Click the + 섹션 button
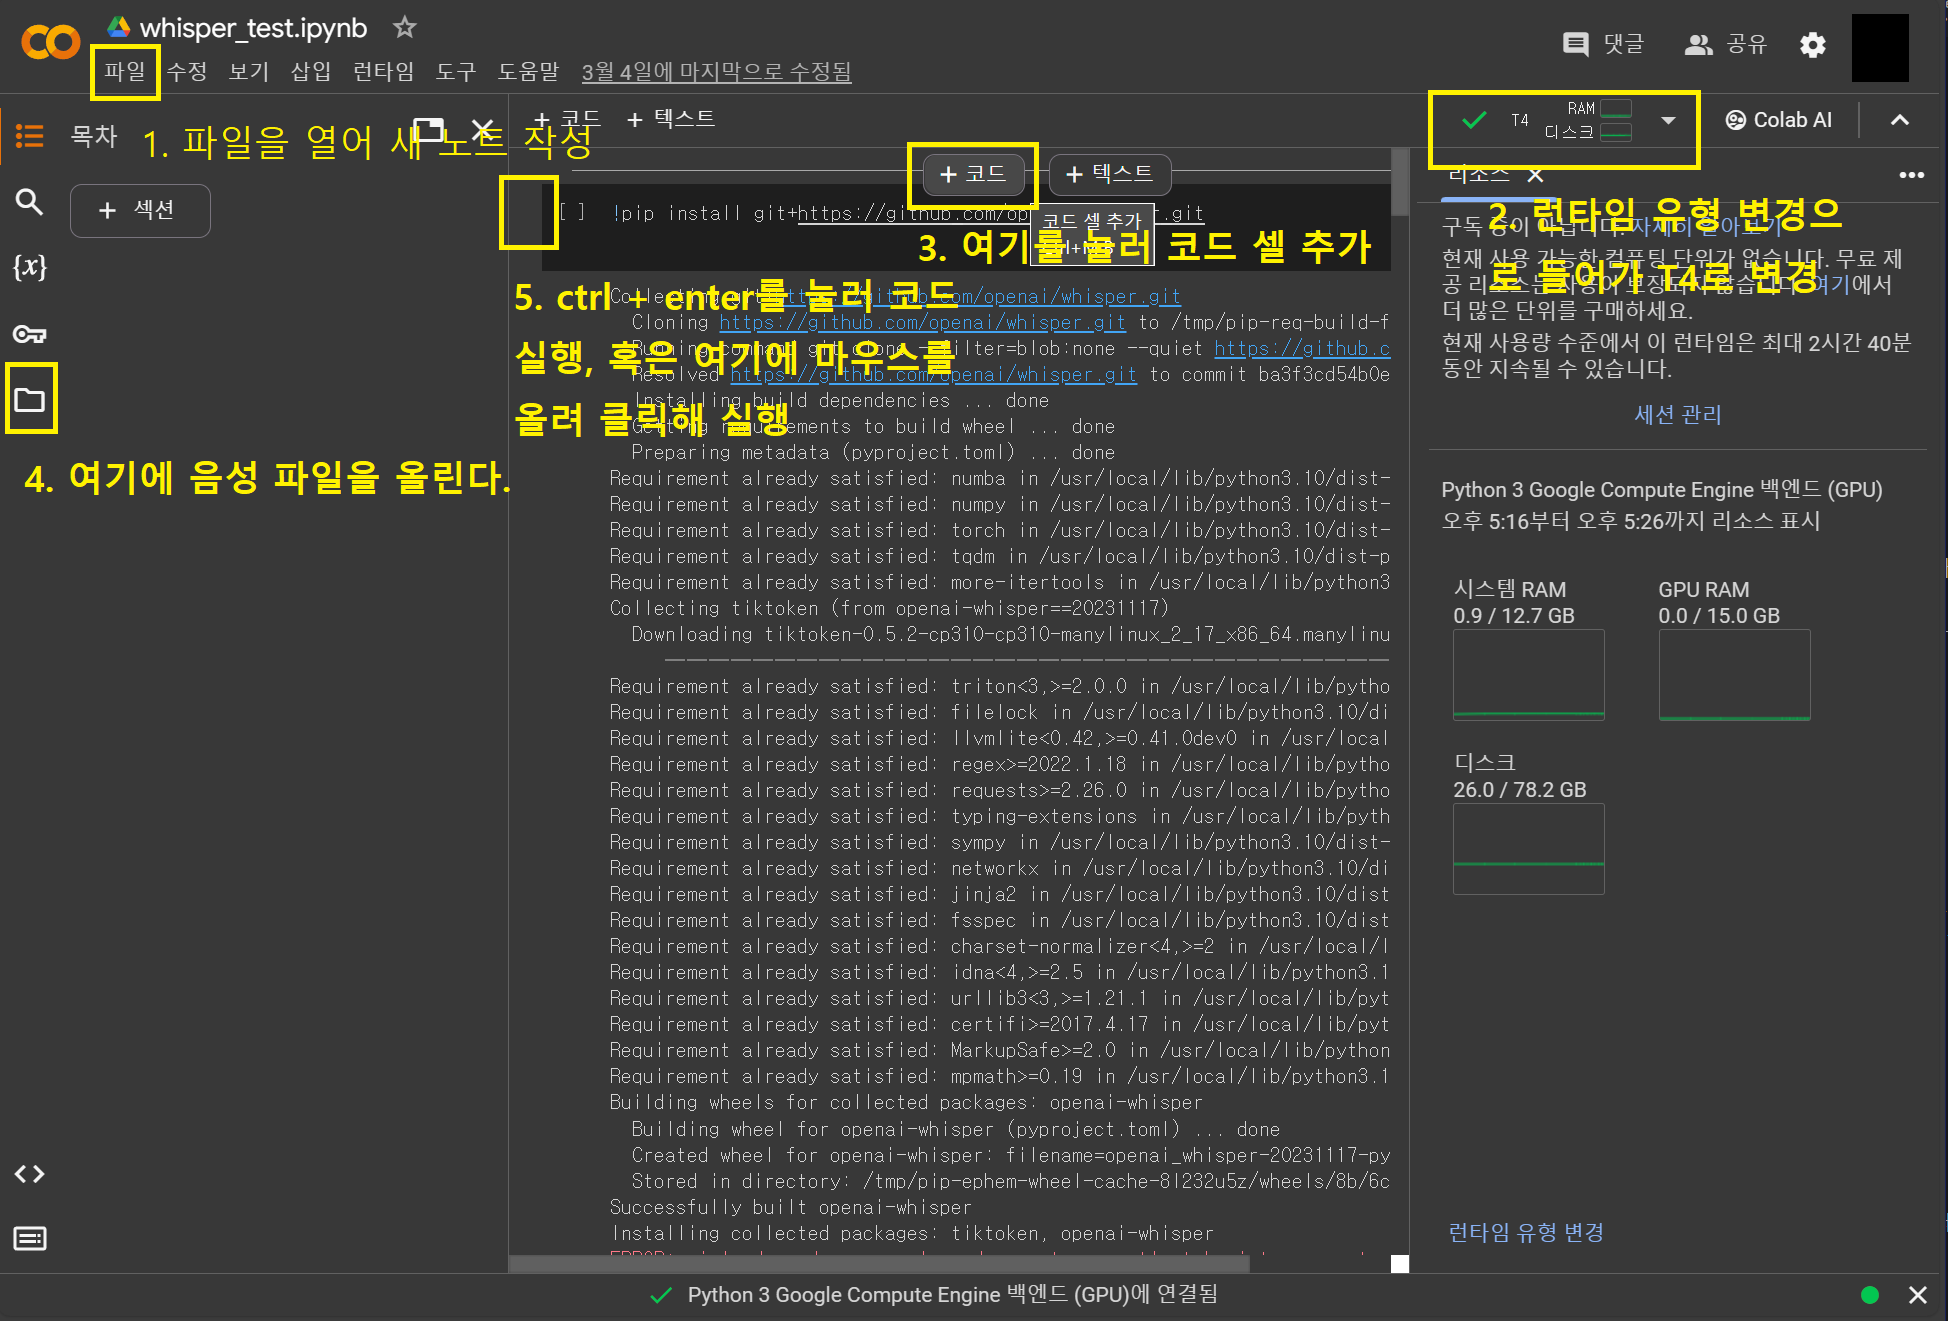Viewport: 1948px width, 1321px height. tap(140, 210)
